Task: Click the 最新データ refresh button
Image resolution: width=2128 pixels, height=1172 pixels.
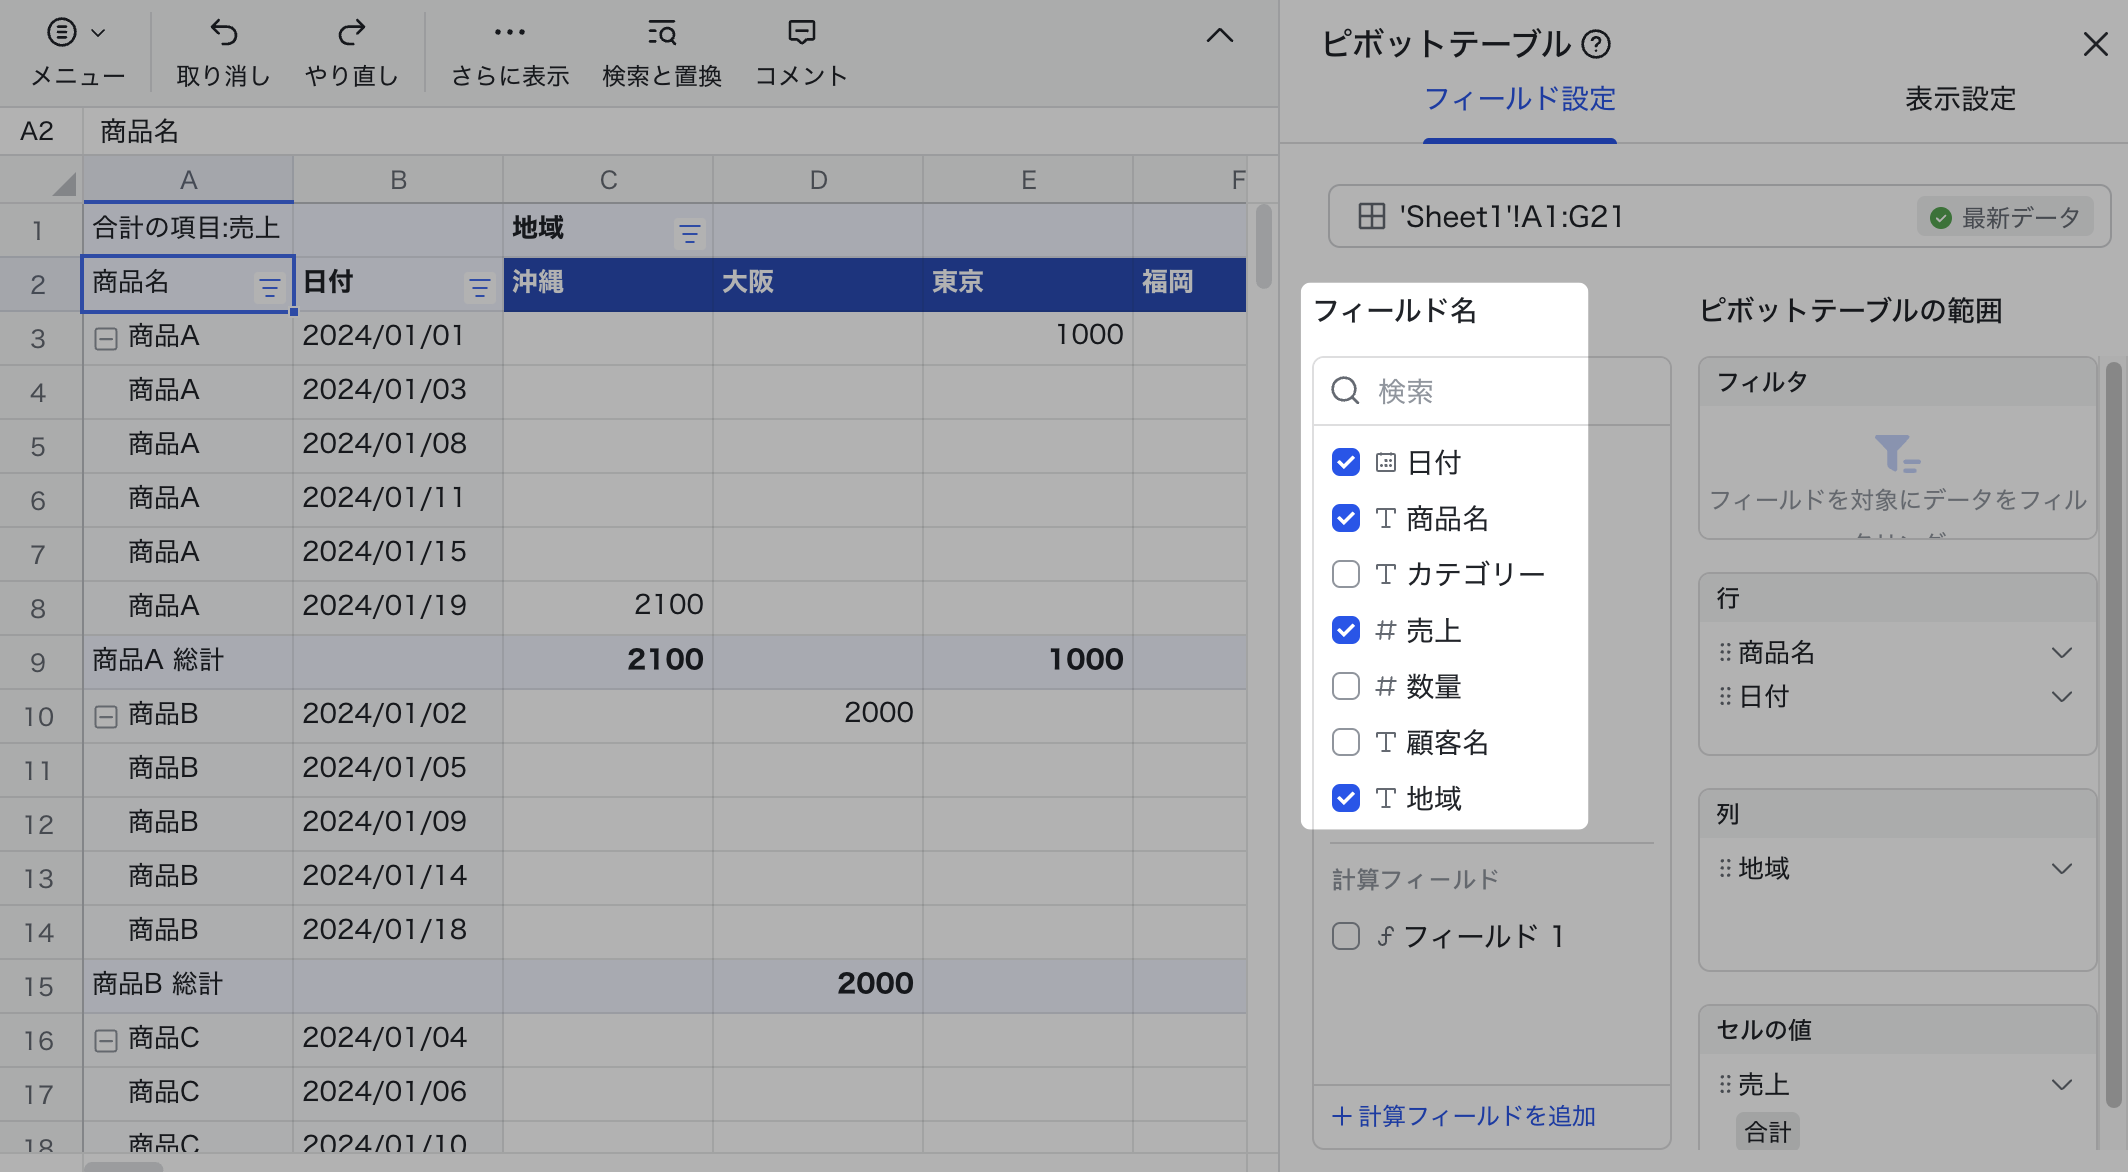Action: 2005,217
